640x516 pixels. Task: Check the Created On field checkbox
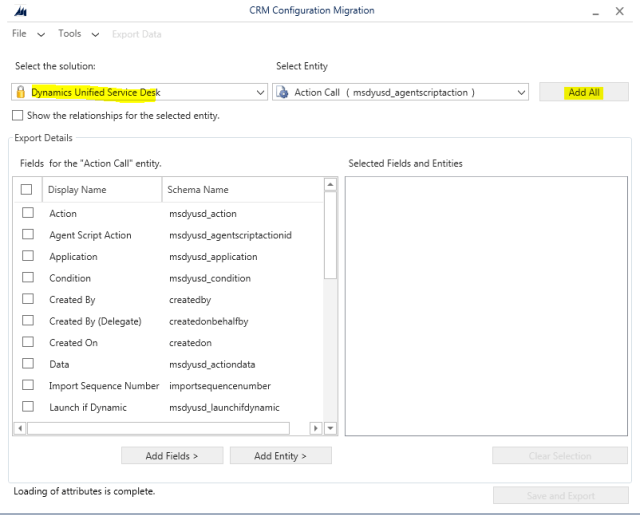tap(28, 342)
